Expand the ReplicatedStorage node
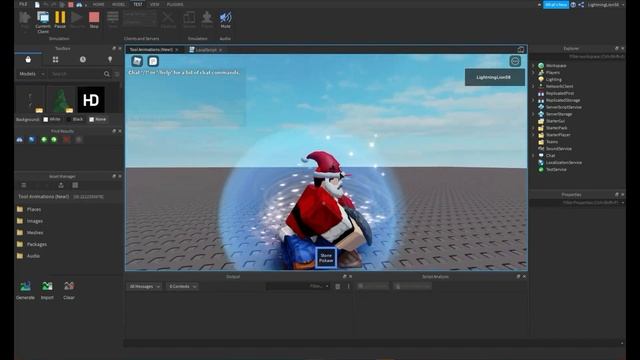640x360 pixels. 533,100
